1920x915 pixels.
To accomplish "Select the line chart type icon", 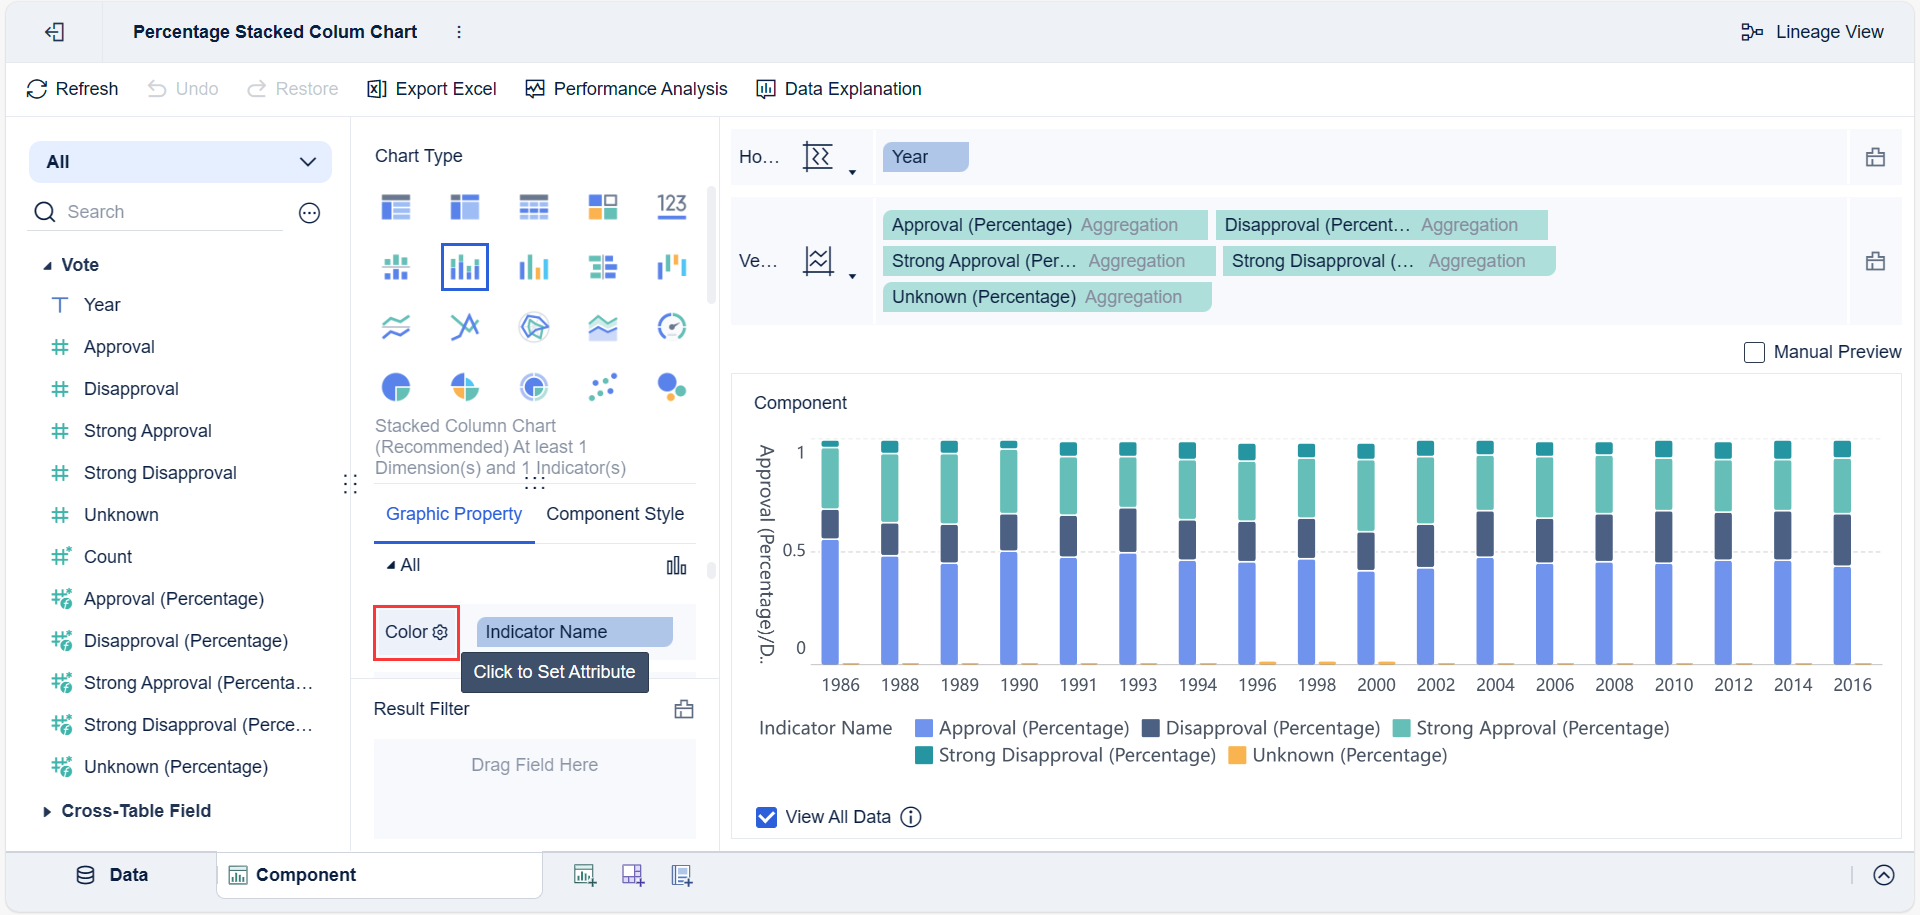I will (396, 327).
